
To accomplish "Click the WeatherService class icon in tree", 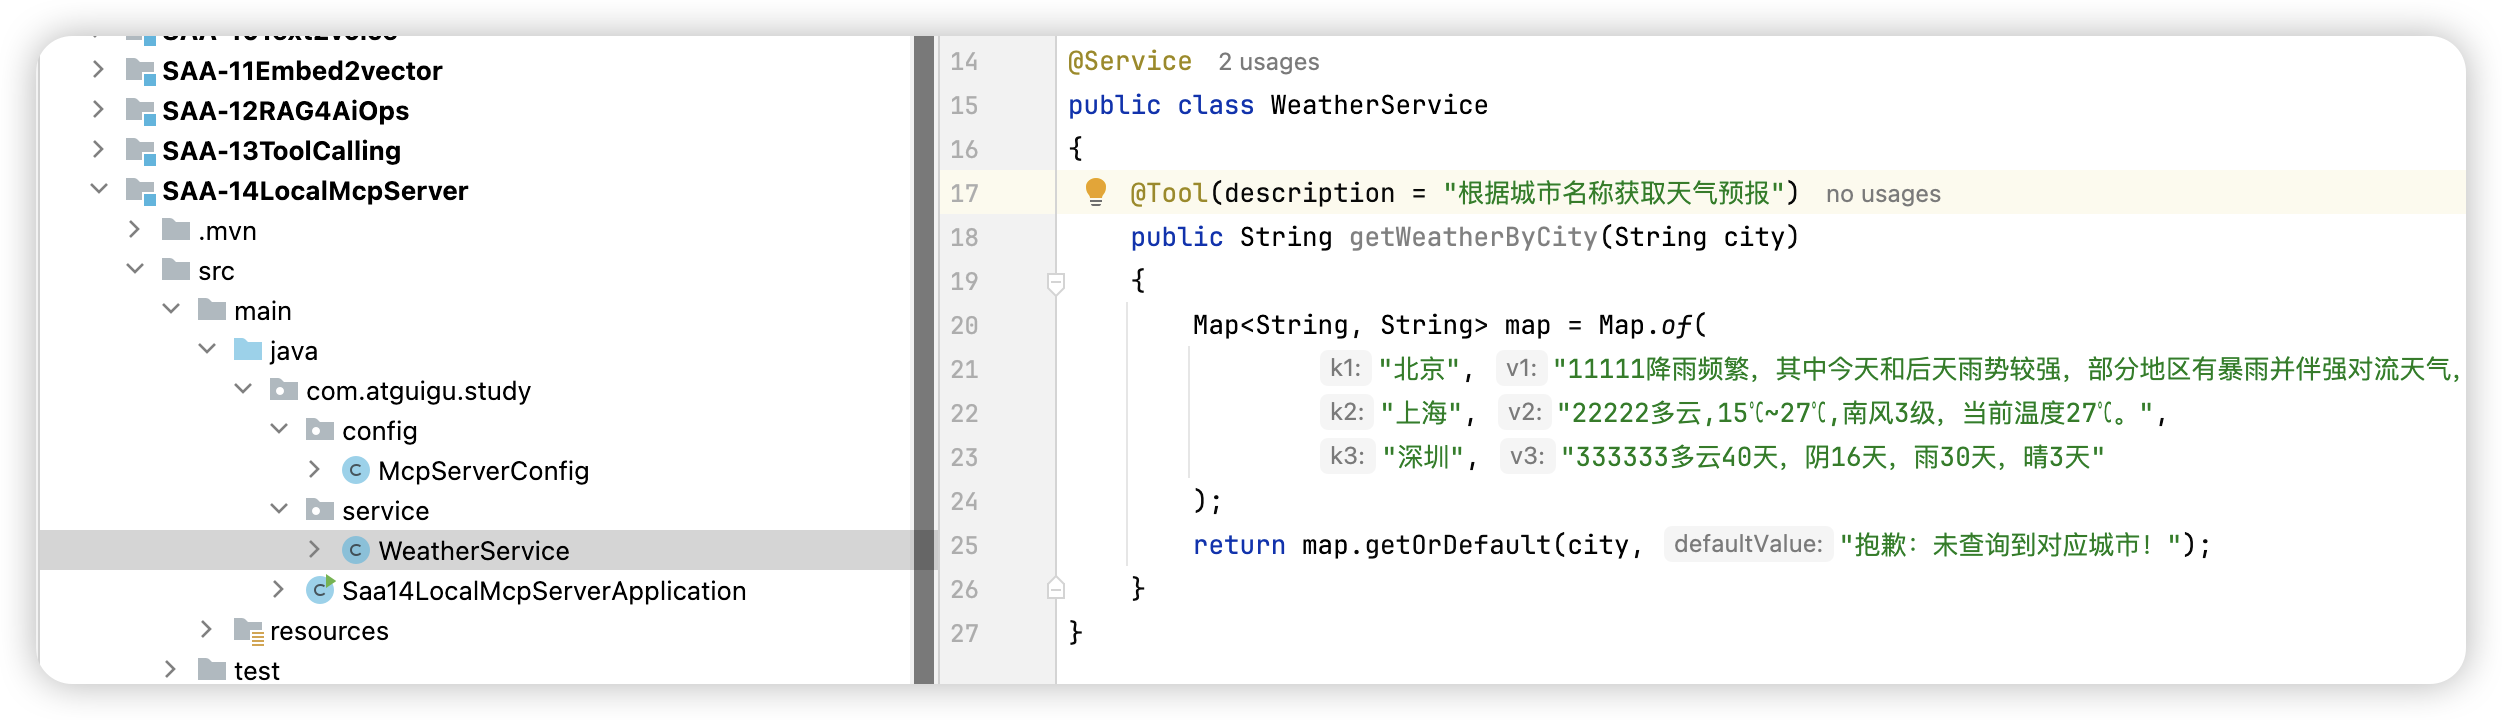I will coord(355,550).
